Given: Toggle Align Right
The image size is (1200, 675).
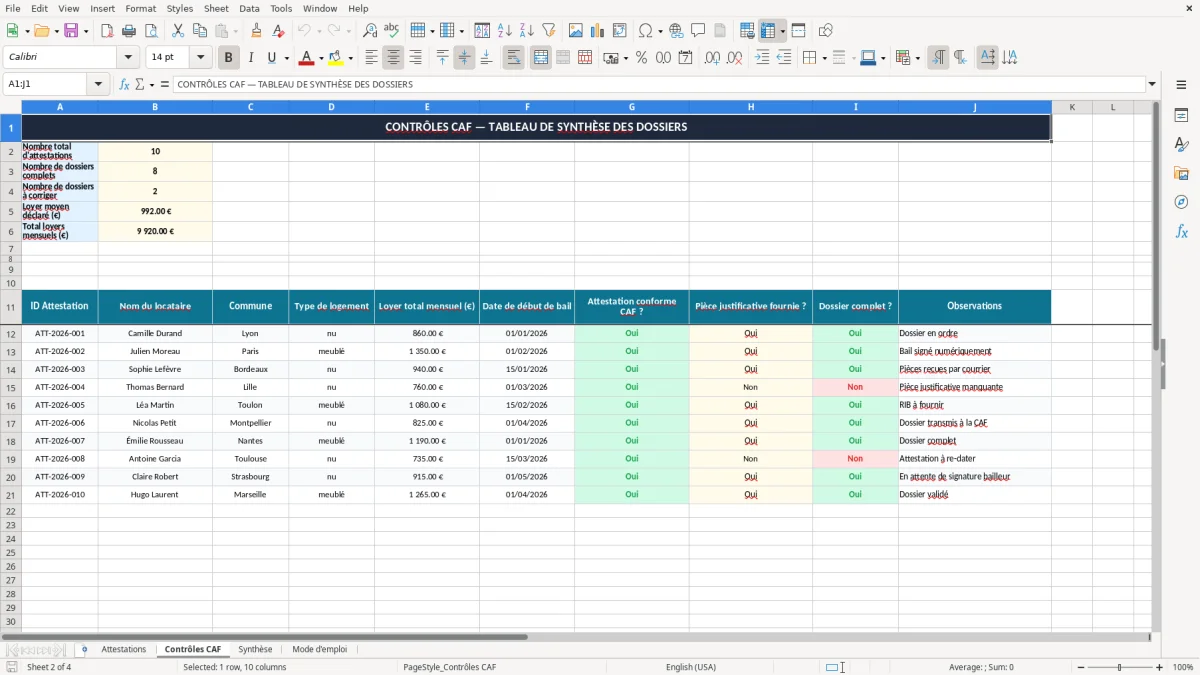Looking at the screenshot, I should pos(415,58).
